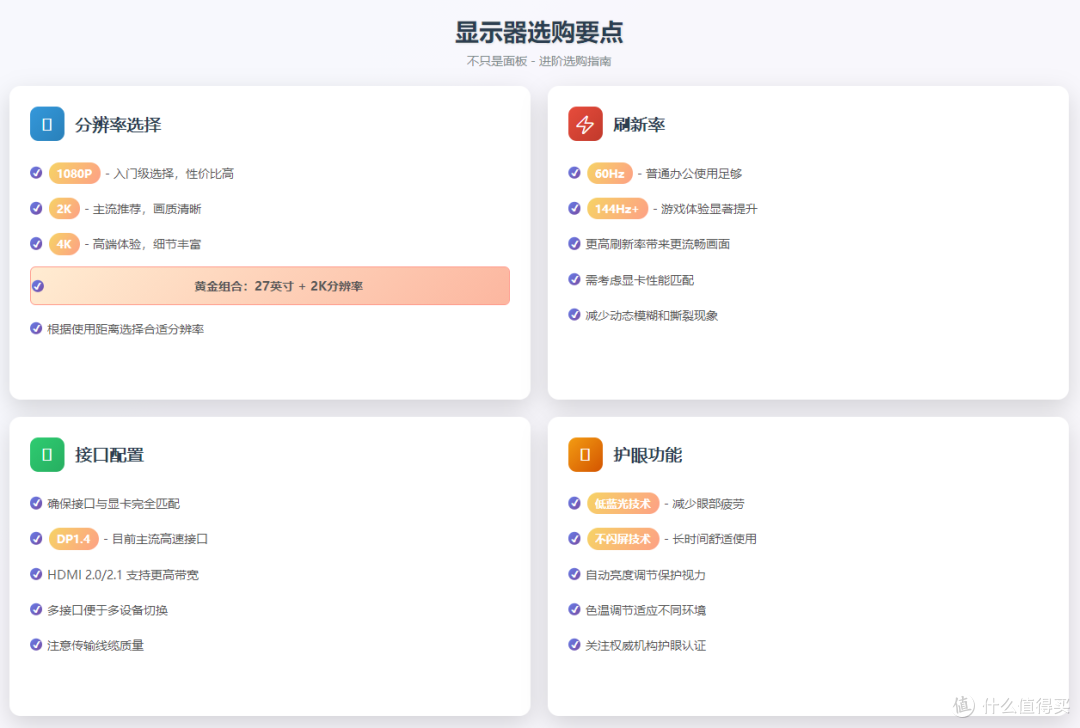This screenshot has height=728, width=1080.
Task: Click the text 自动亮度调节保护视力
Action: coord(645,574)
